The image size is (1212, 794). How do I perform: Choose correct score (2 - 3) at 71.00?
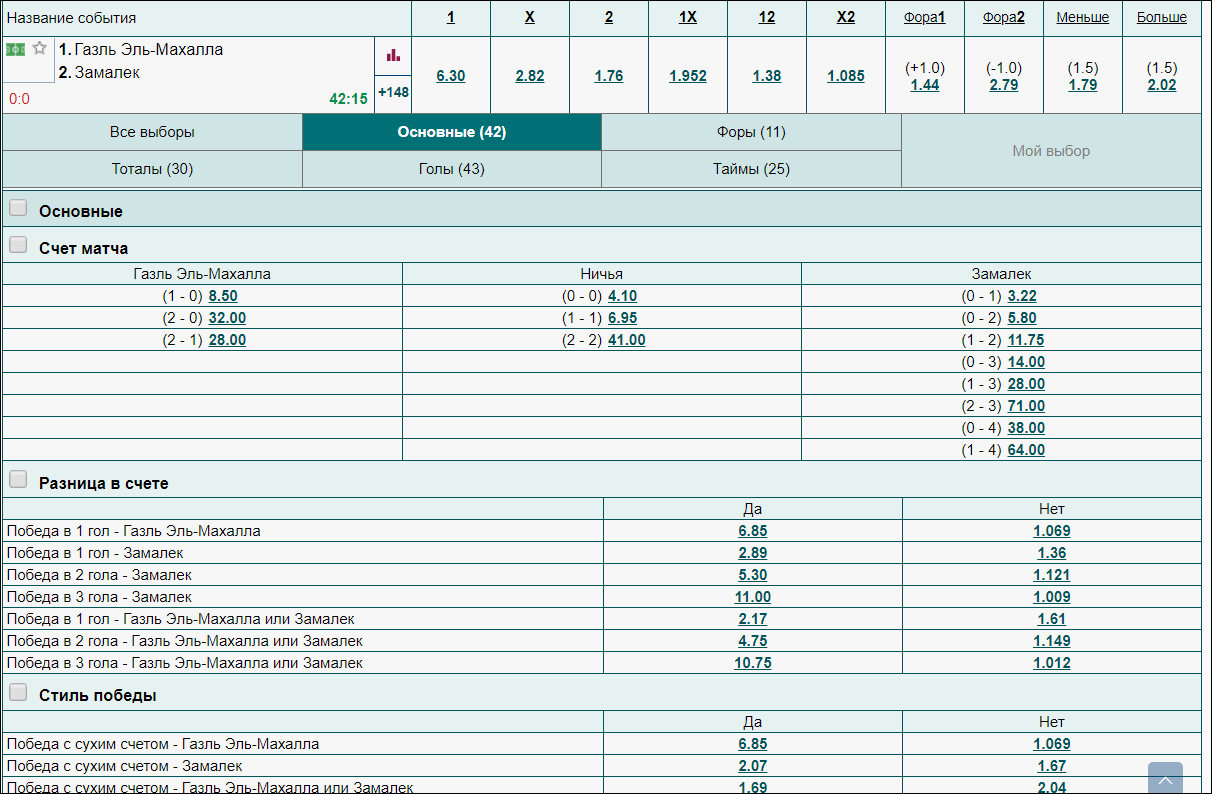(x=1026, y=406)
